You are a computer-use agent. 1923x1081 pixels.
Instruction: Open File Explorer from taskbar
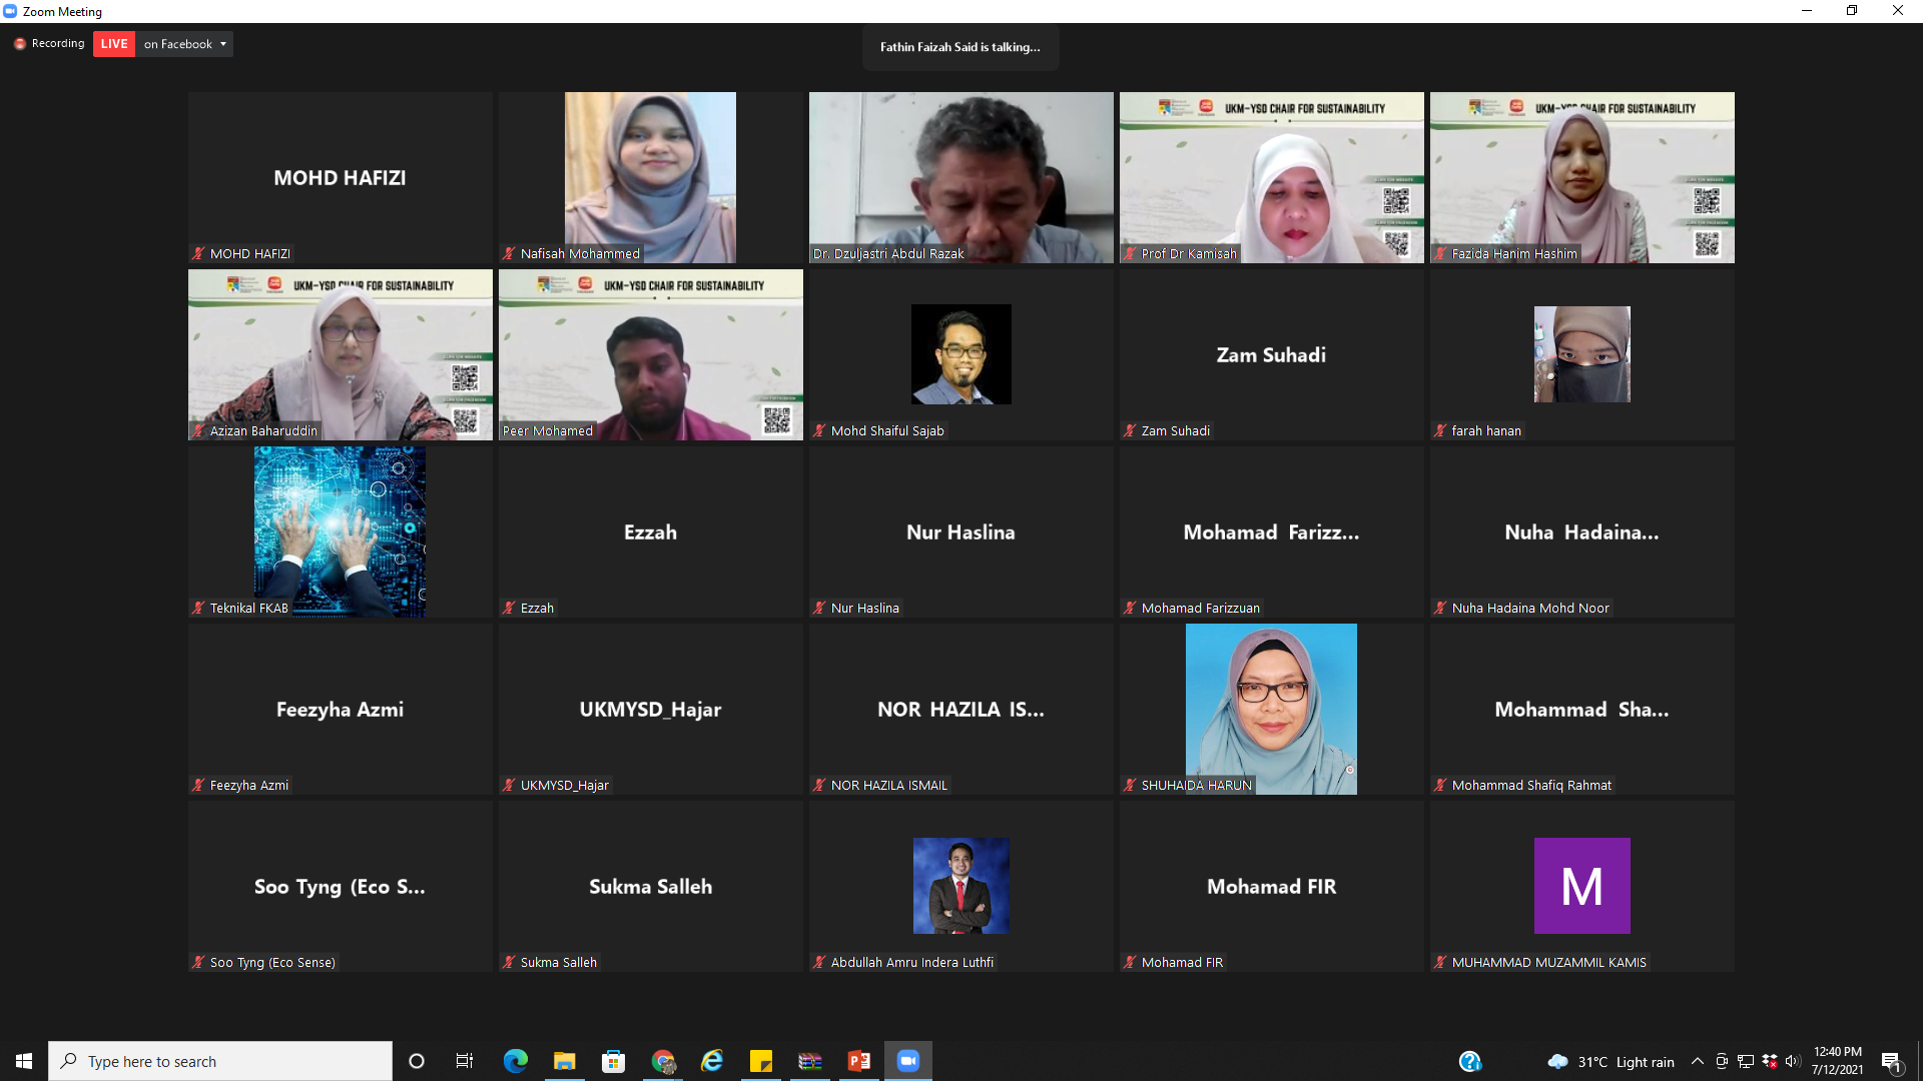tap(564, 1061)
